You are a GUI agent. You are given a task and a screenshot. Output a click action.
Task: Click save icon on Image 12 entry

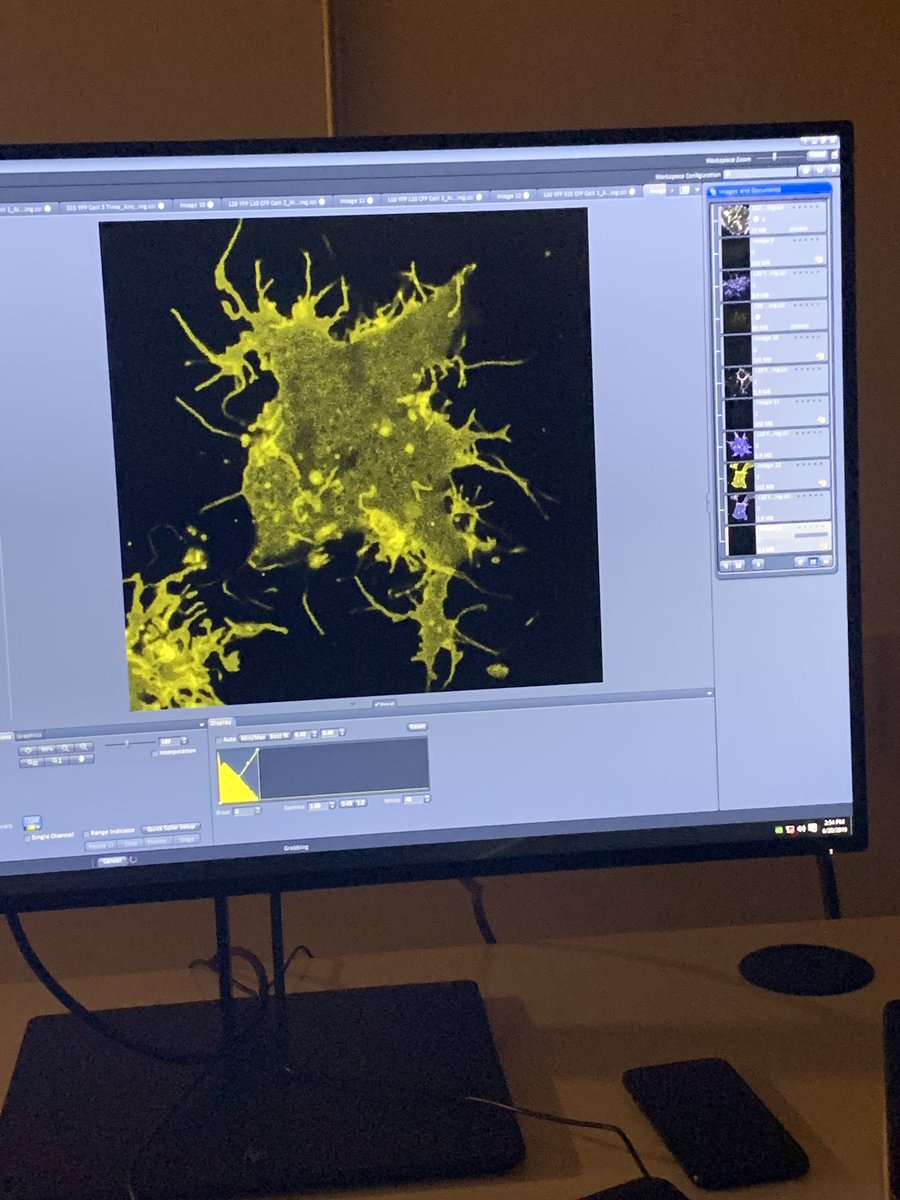tap(822, 483)
